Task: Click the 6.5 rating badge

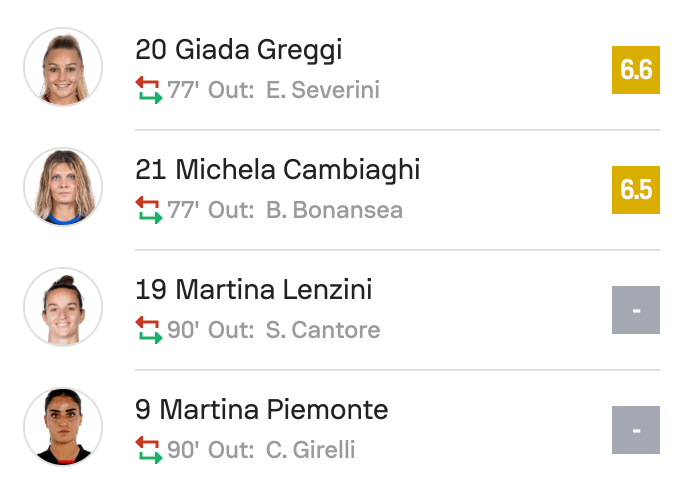Action: click(x=636, y=190)
